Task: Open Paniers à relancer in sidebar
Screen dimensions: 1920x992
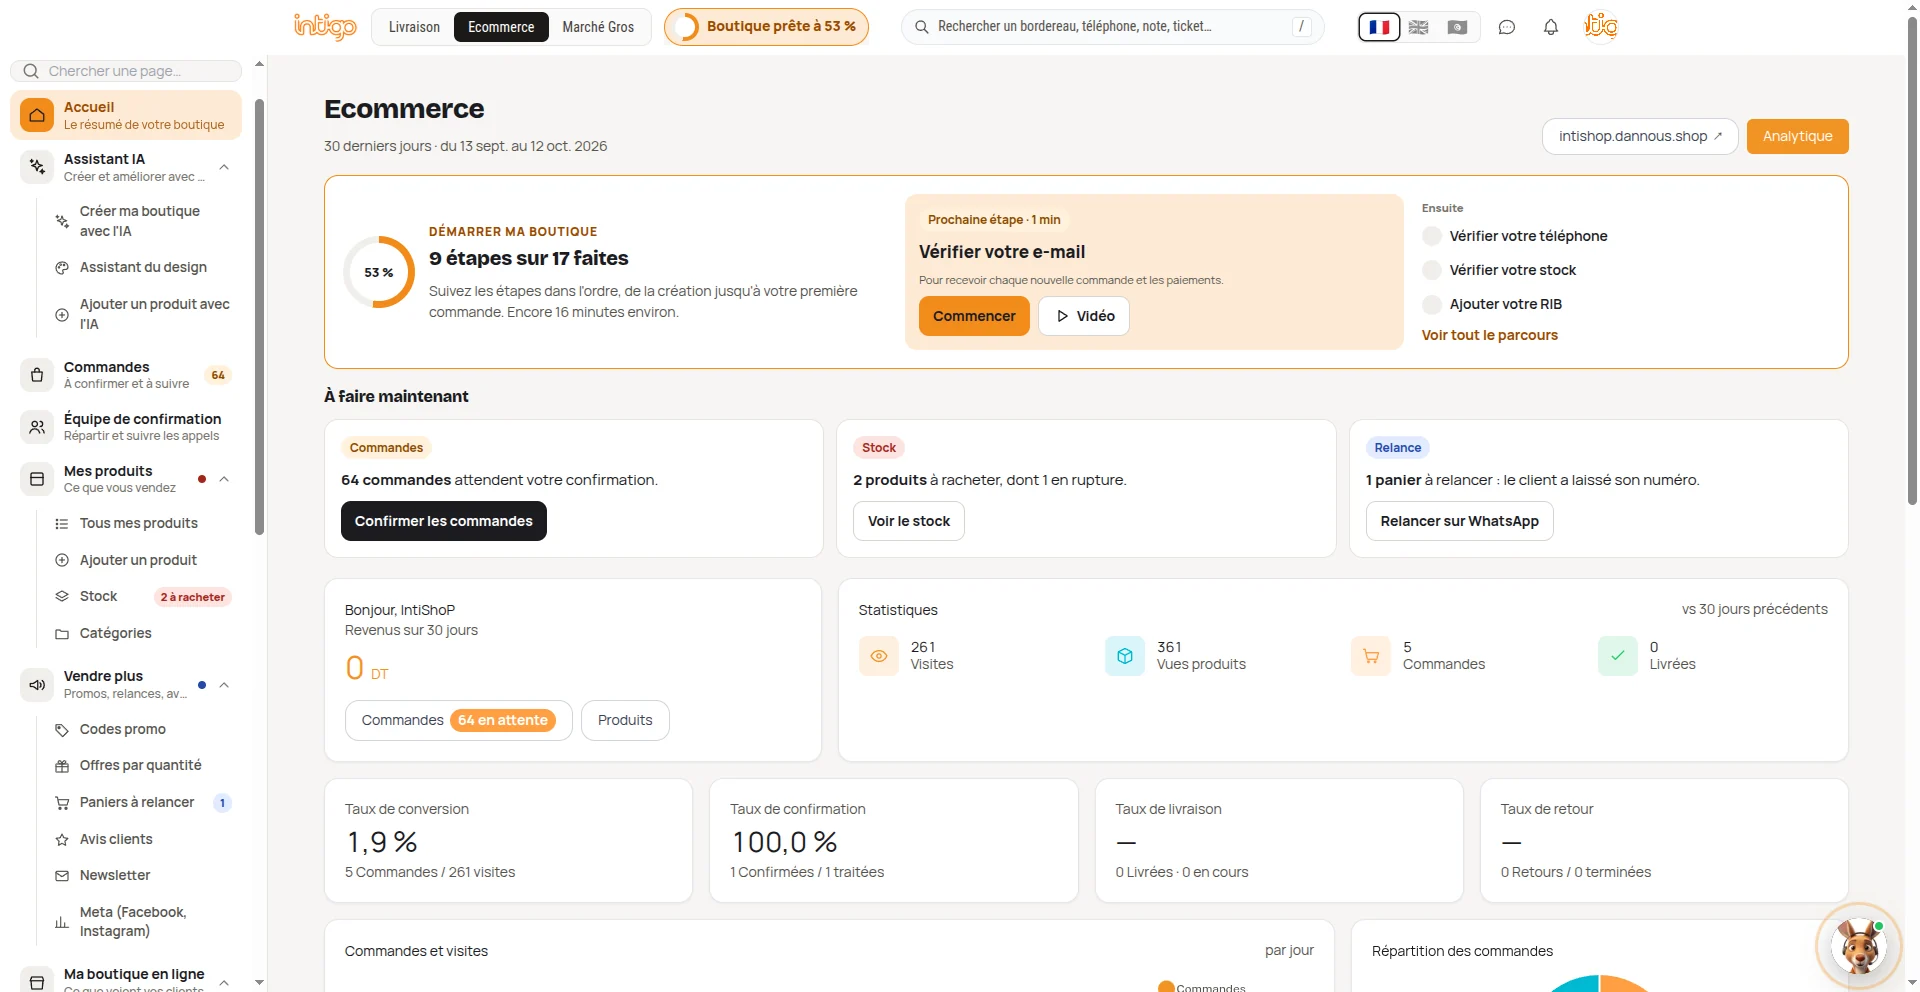Action: click(139, 802)
